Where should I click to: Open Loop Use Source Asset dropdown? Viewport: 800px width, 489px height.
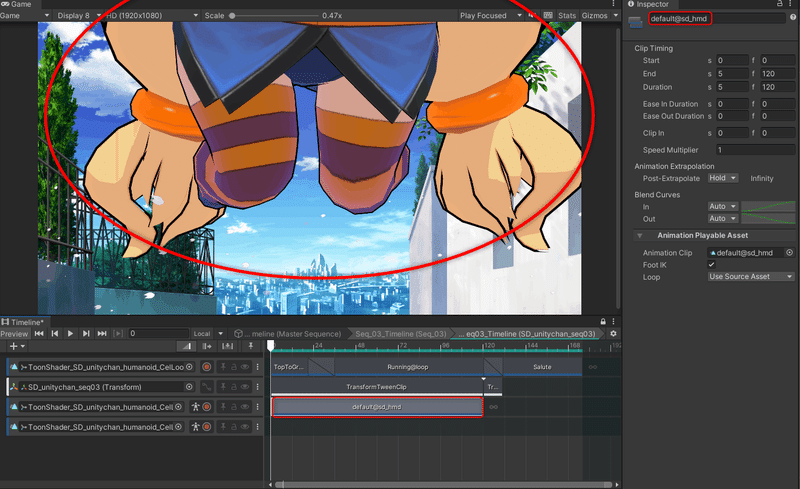coord(751,277)
